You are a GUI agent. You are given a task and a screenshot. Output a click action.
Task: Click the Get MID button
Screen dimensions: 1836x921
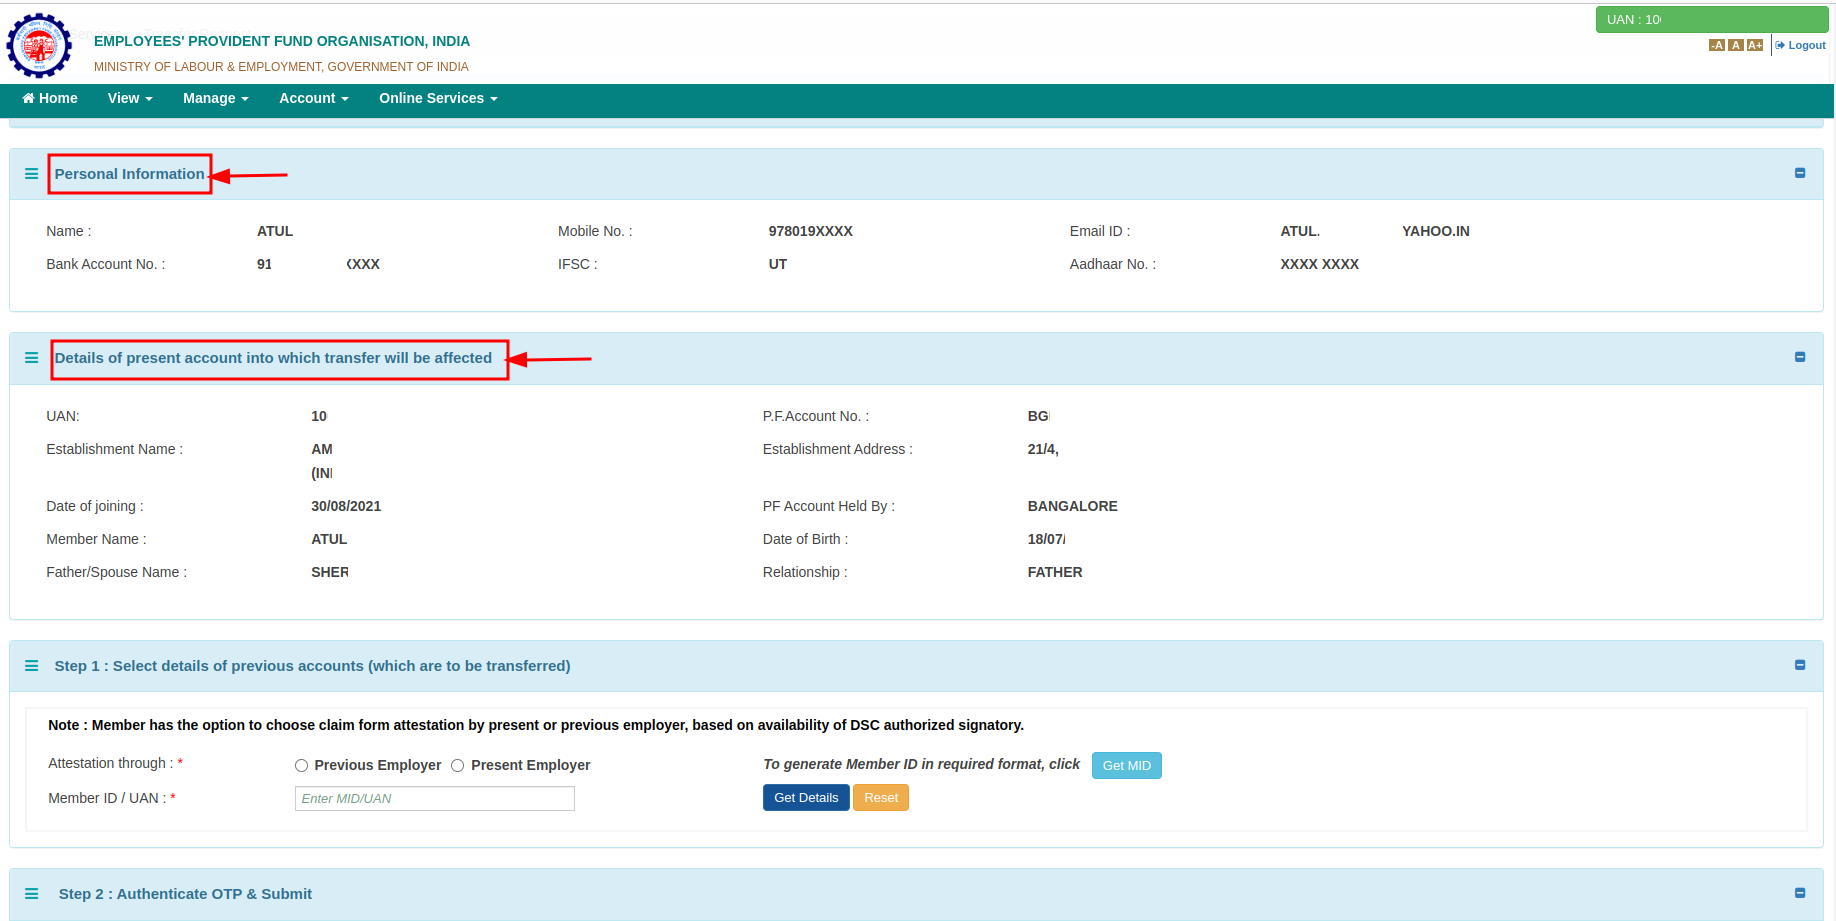point(1126,765)
